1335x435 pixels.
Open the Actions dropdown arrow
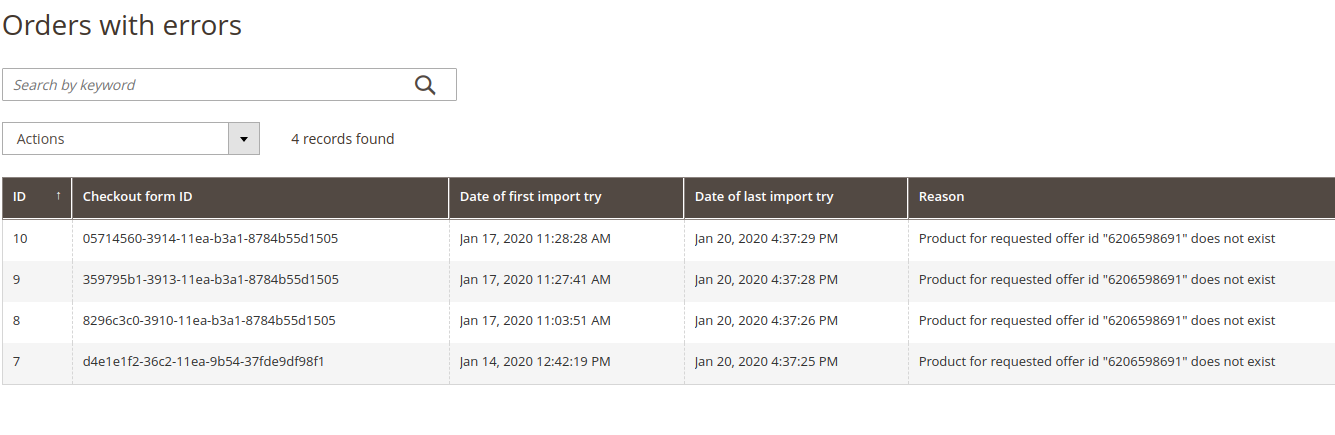pos(244,139)
